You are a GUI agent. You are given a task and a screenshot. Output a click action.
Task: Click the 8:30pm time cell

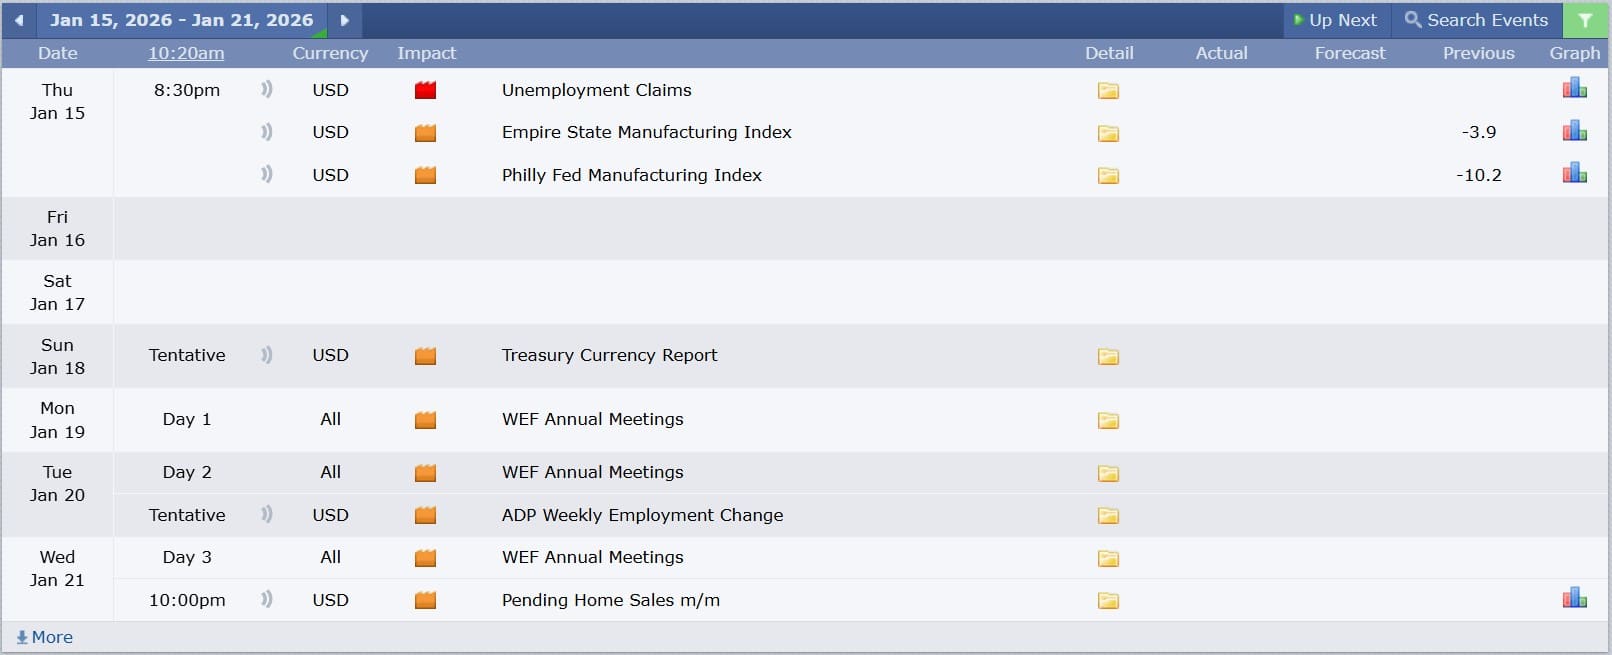pyautogui.click(x=186, y=90)
